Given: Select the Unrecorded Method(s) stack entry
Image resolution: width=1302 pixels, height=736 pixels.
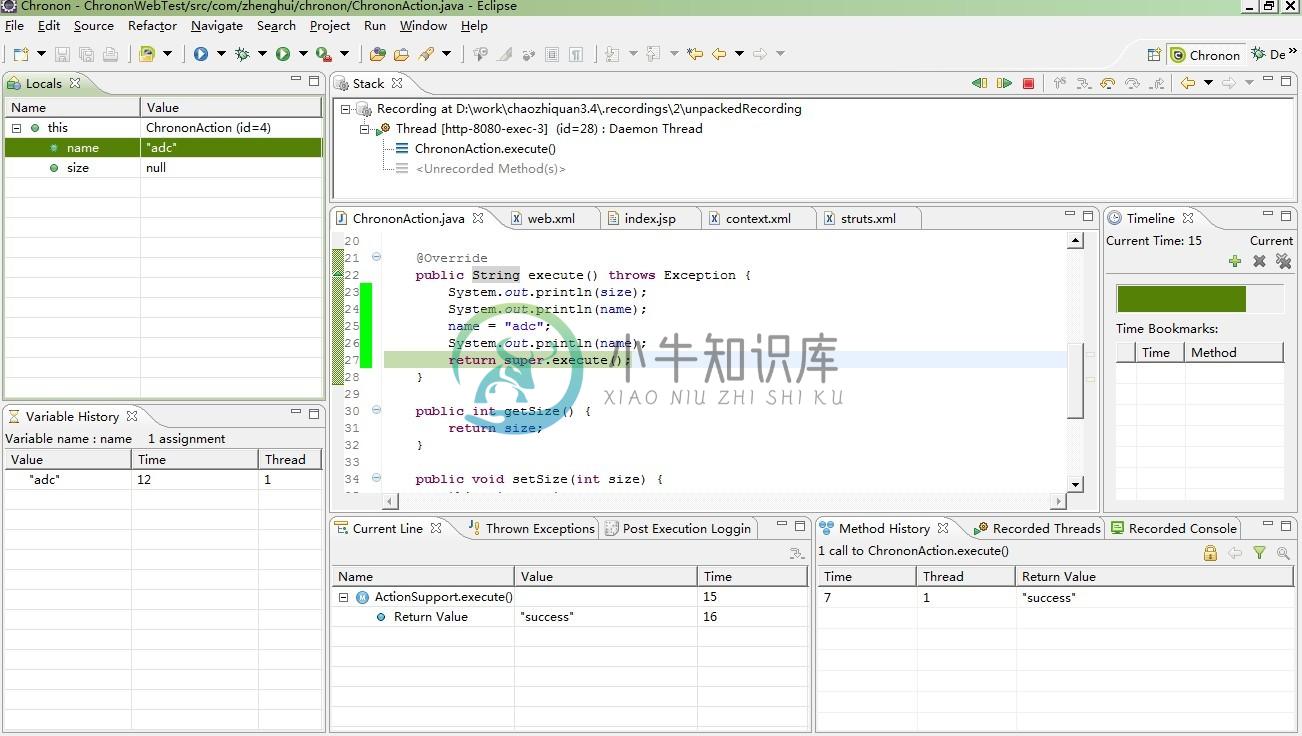Looking at the screenshot, I should tap(490, 169).
